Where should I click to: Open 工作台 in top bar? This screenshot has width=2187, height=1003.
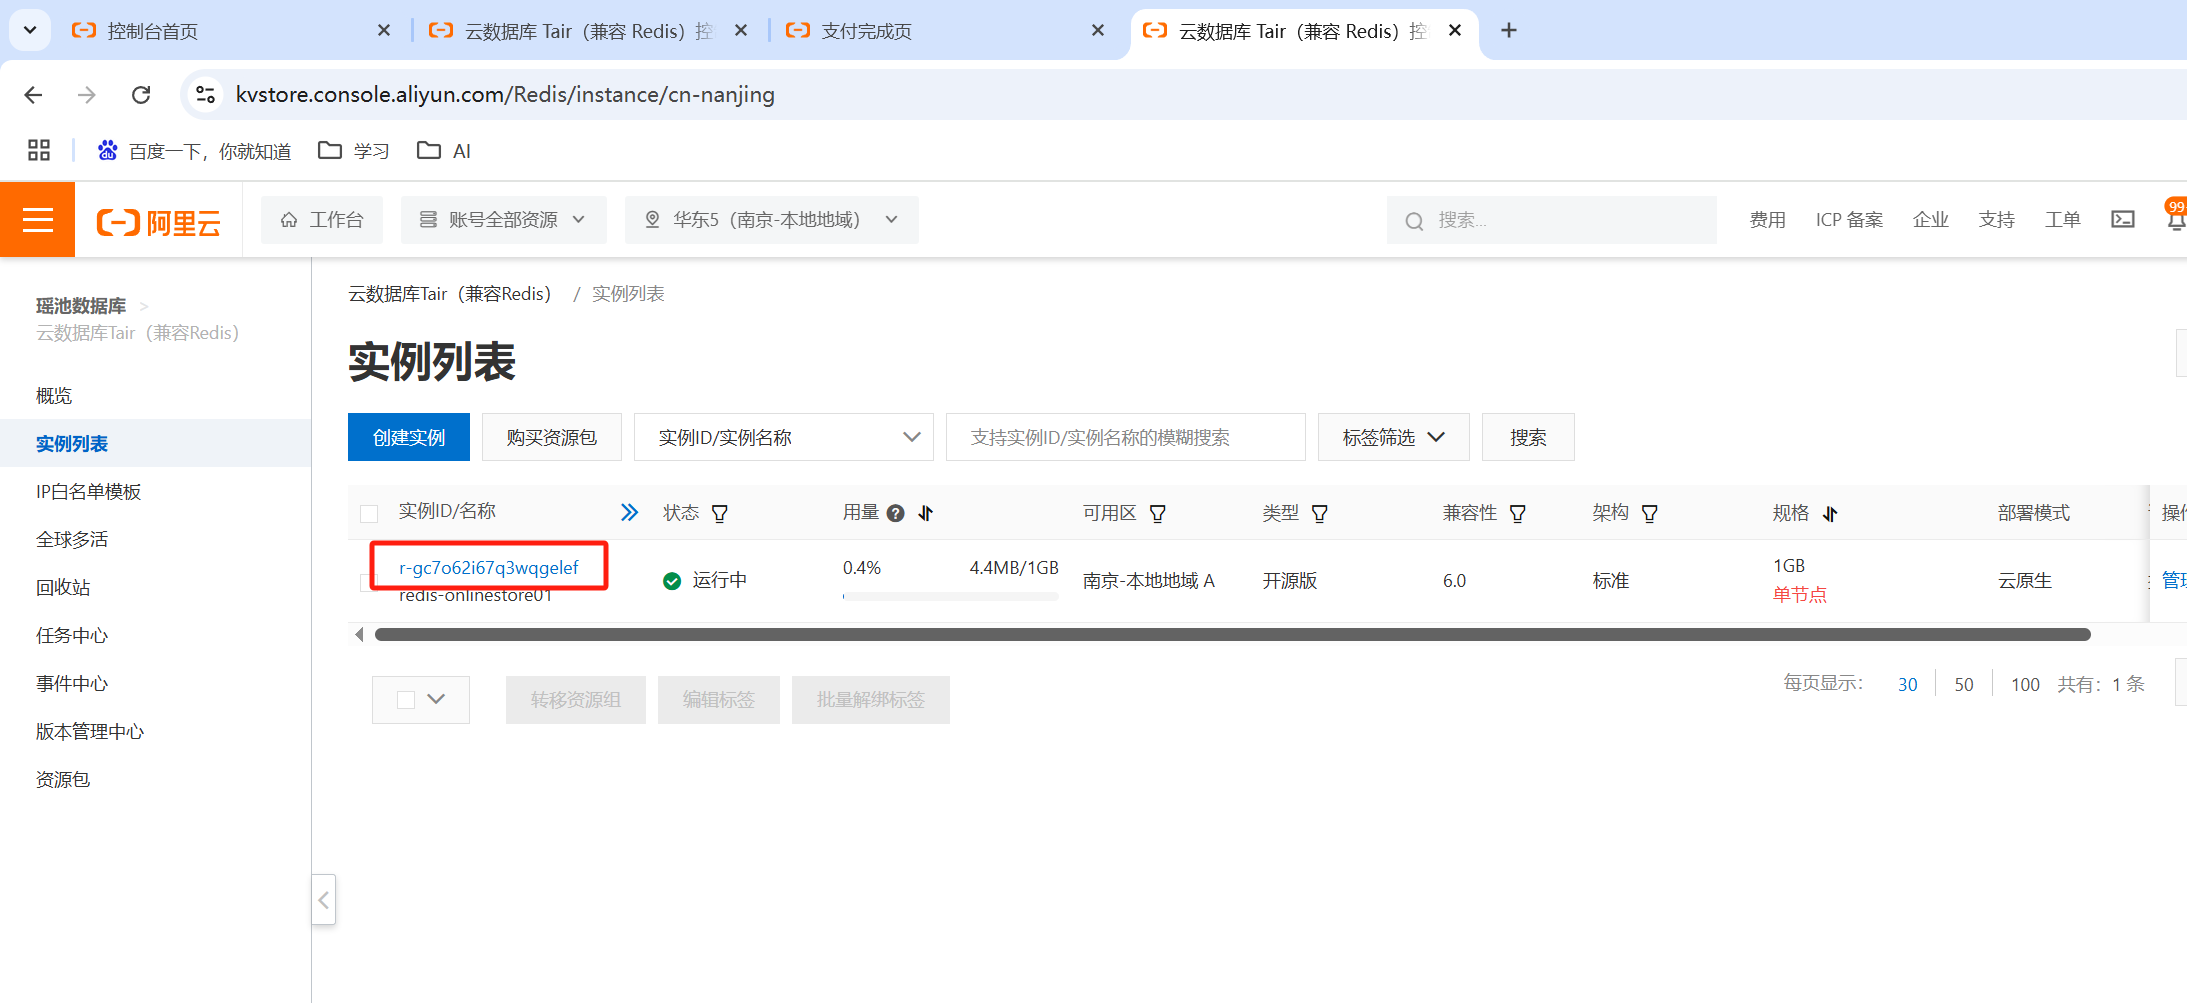coord(322,220)
